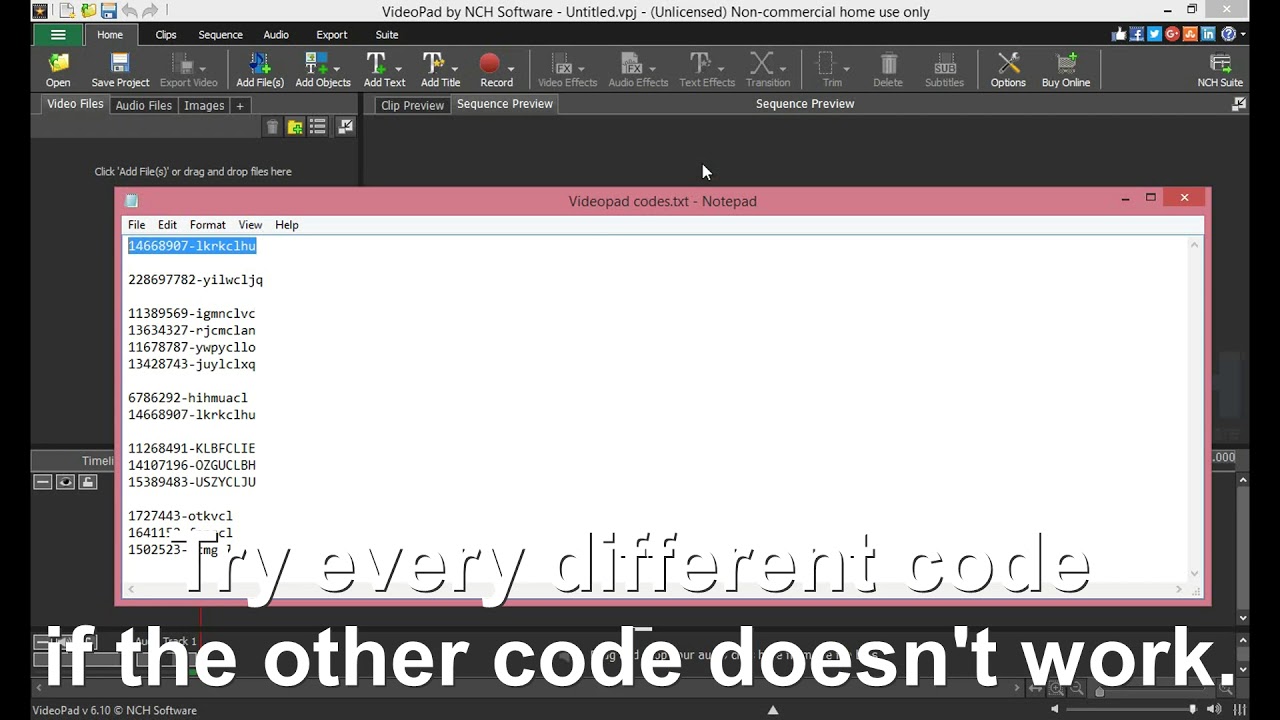Click the Notepad scroll up arrow
The image size is (1280, 720).
pyautogui.click(x=1194, y=245)
